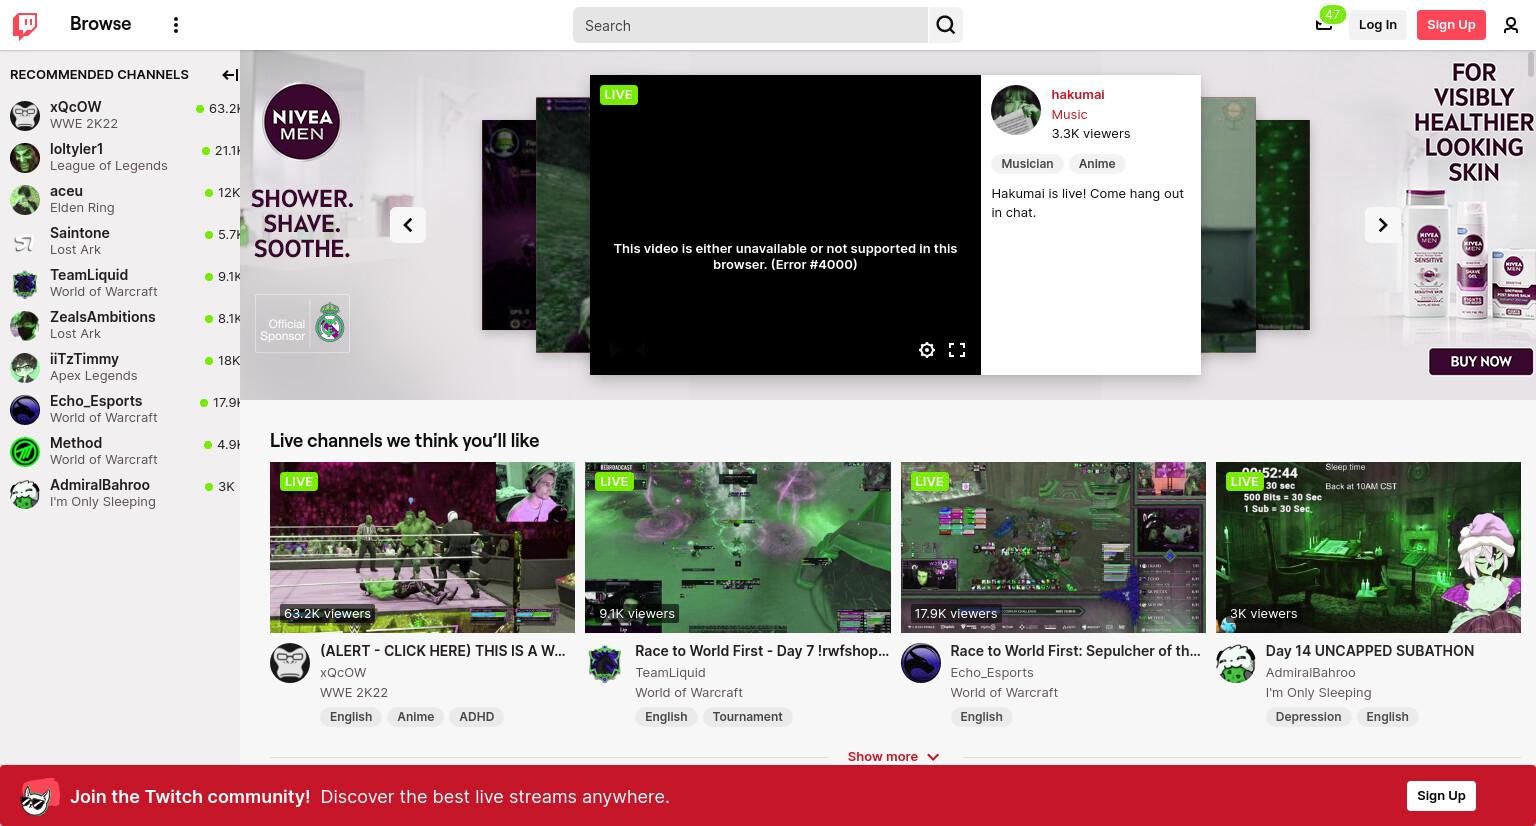Open the Music category link

pyautogui.click(x=1069, y=115)
